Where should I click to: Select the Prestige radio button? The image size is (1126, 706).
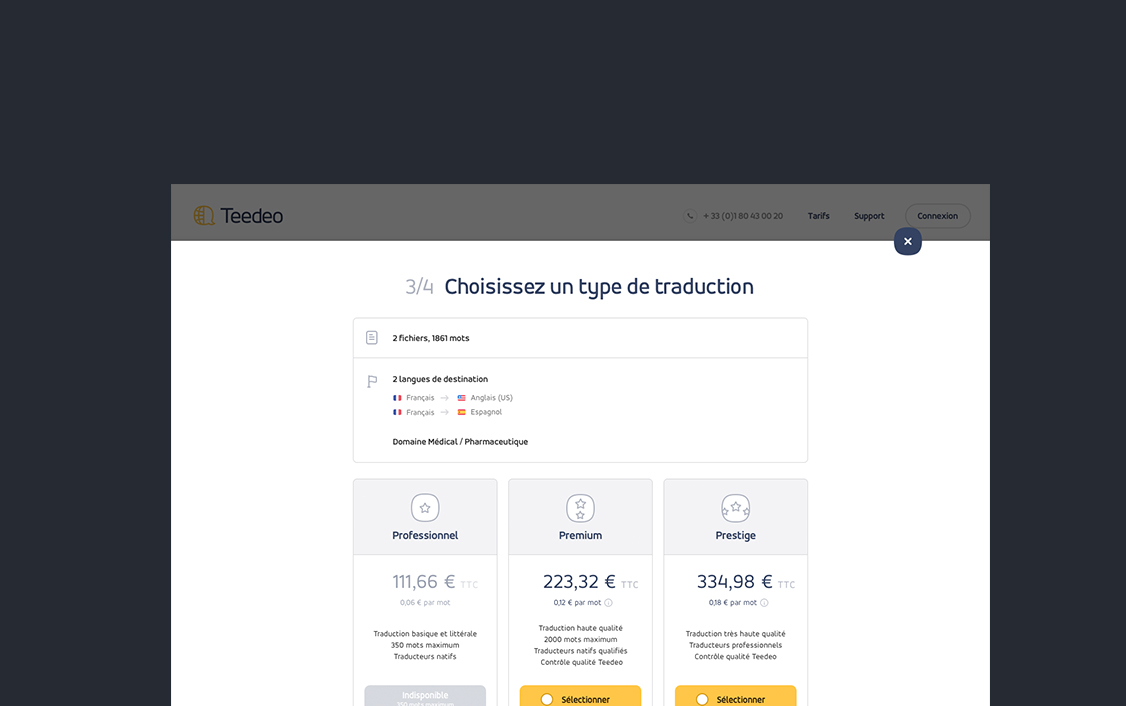702,700
